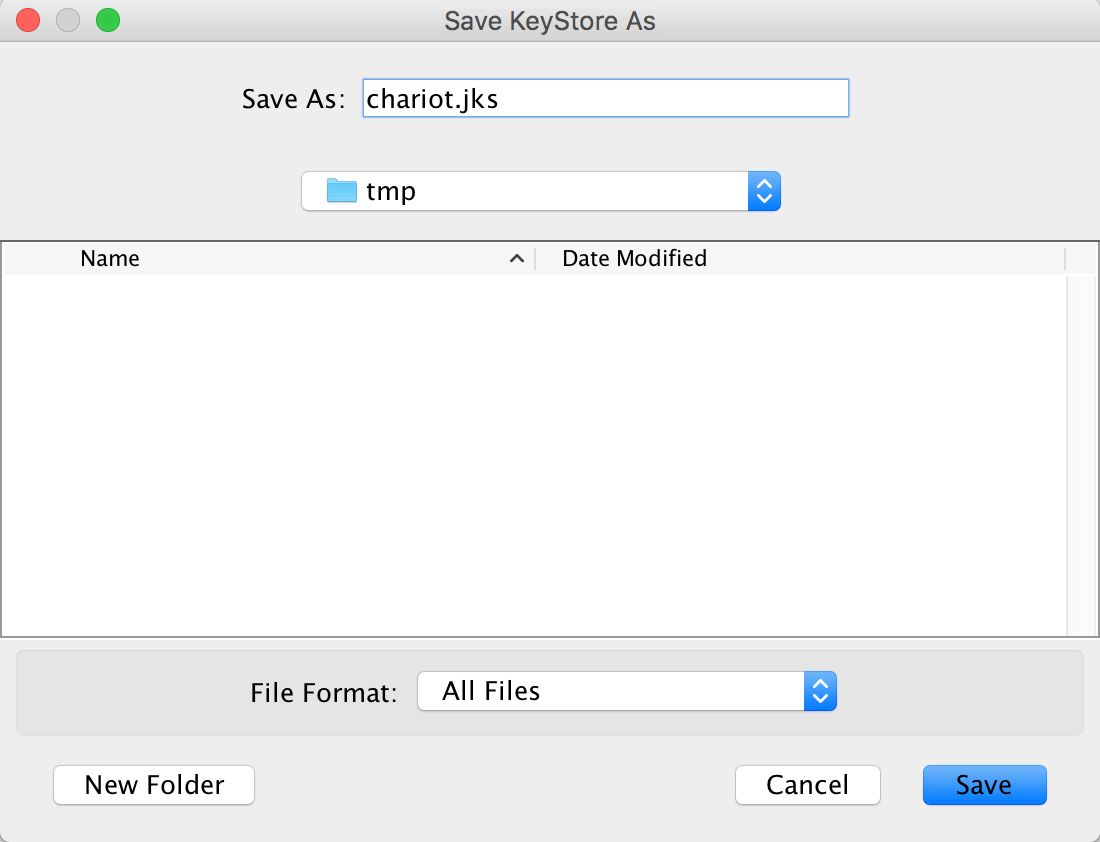
Task: Click the chariot.jks filename field
Action: click(605, 98)
